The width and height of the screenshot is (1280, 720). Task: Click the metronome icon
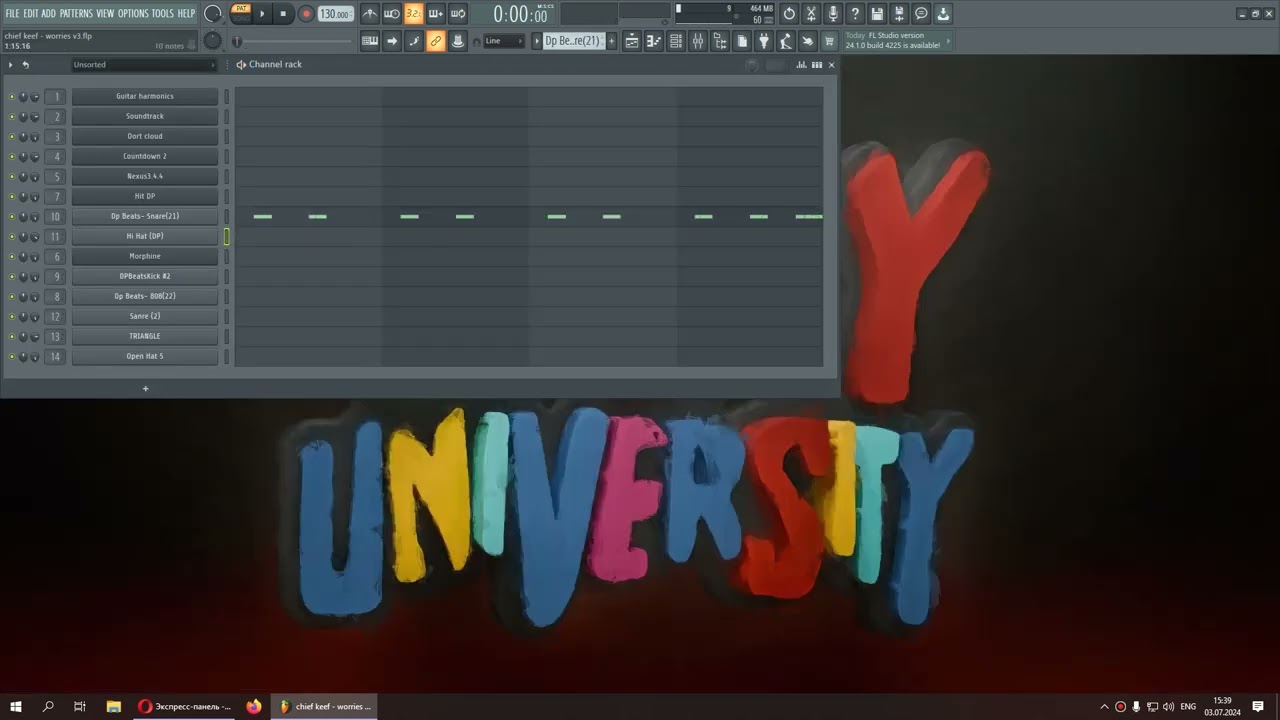pos(370,14)
